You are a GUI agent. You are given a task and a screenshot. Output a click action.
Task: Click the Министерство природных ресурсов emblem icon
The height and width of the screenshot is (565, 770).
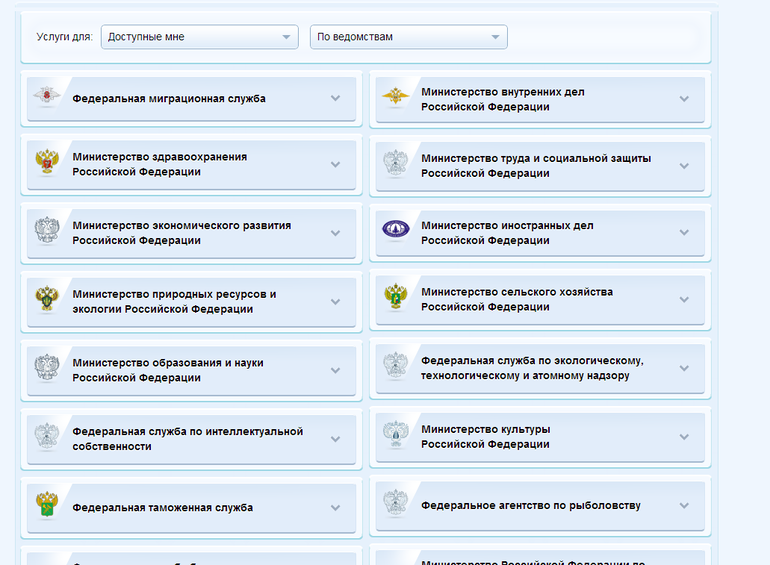point(47,299)
